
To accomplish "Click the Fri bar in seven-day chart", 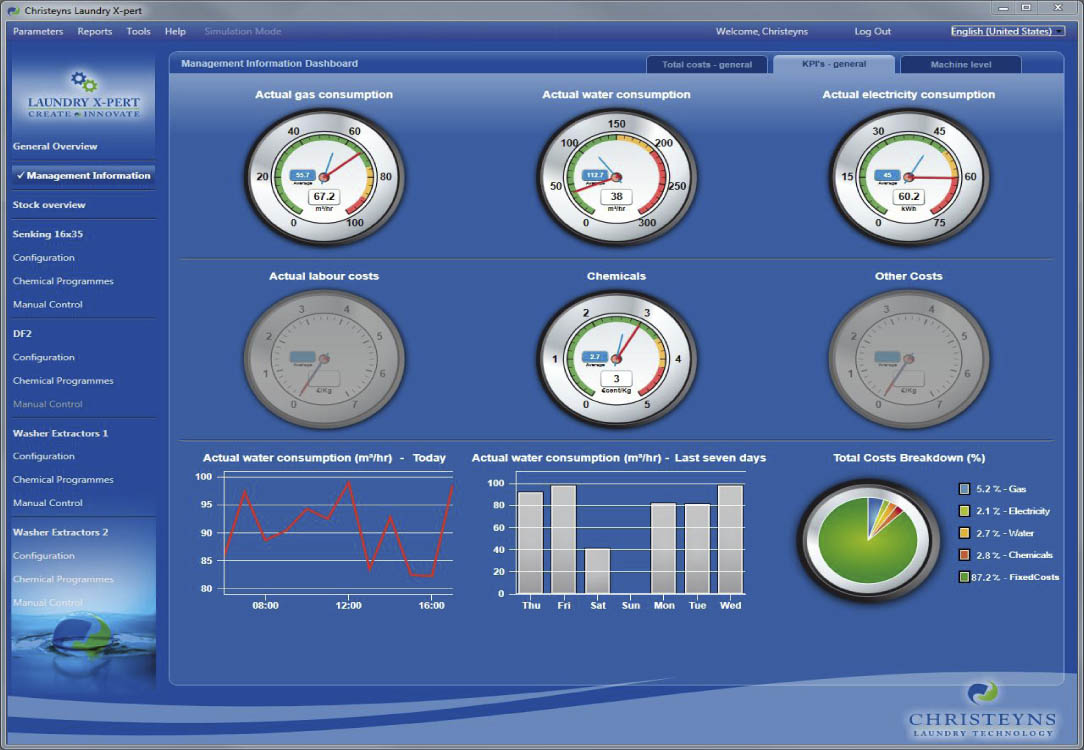I will pos(564,539).
